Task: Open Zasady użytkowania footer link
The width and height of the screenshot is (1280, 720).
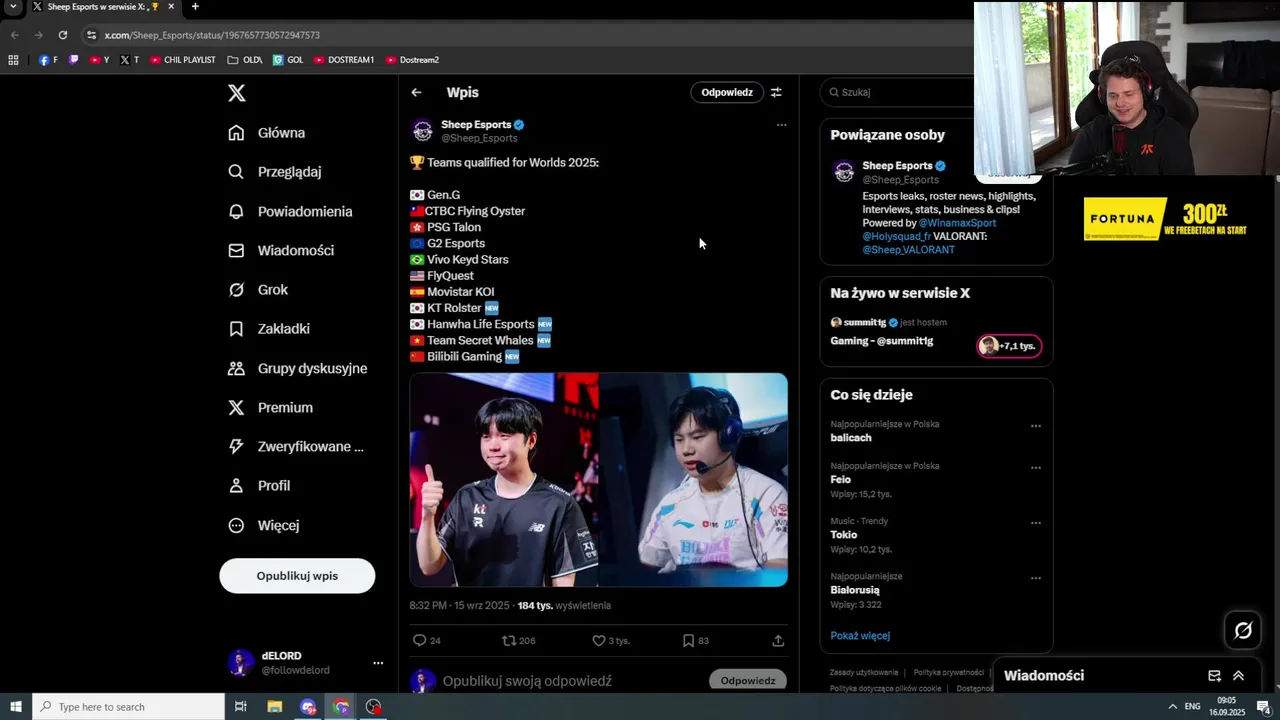Action: (x=864, y=673)
